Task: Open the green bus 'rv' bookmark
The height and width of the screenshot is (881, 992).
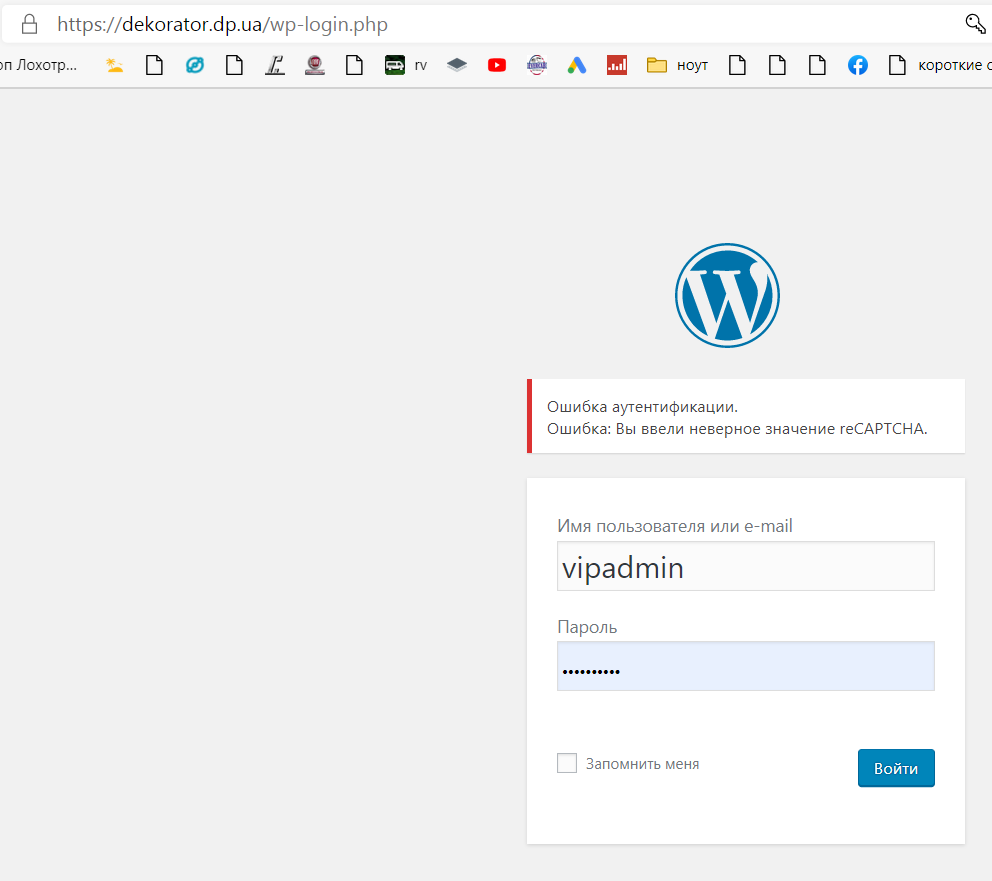Action: coord(406,65)
